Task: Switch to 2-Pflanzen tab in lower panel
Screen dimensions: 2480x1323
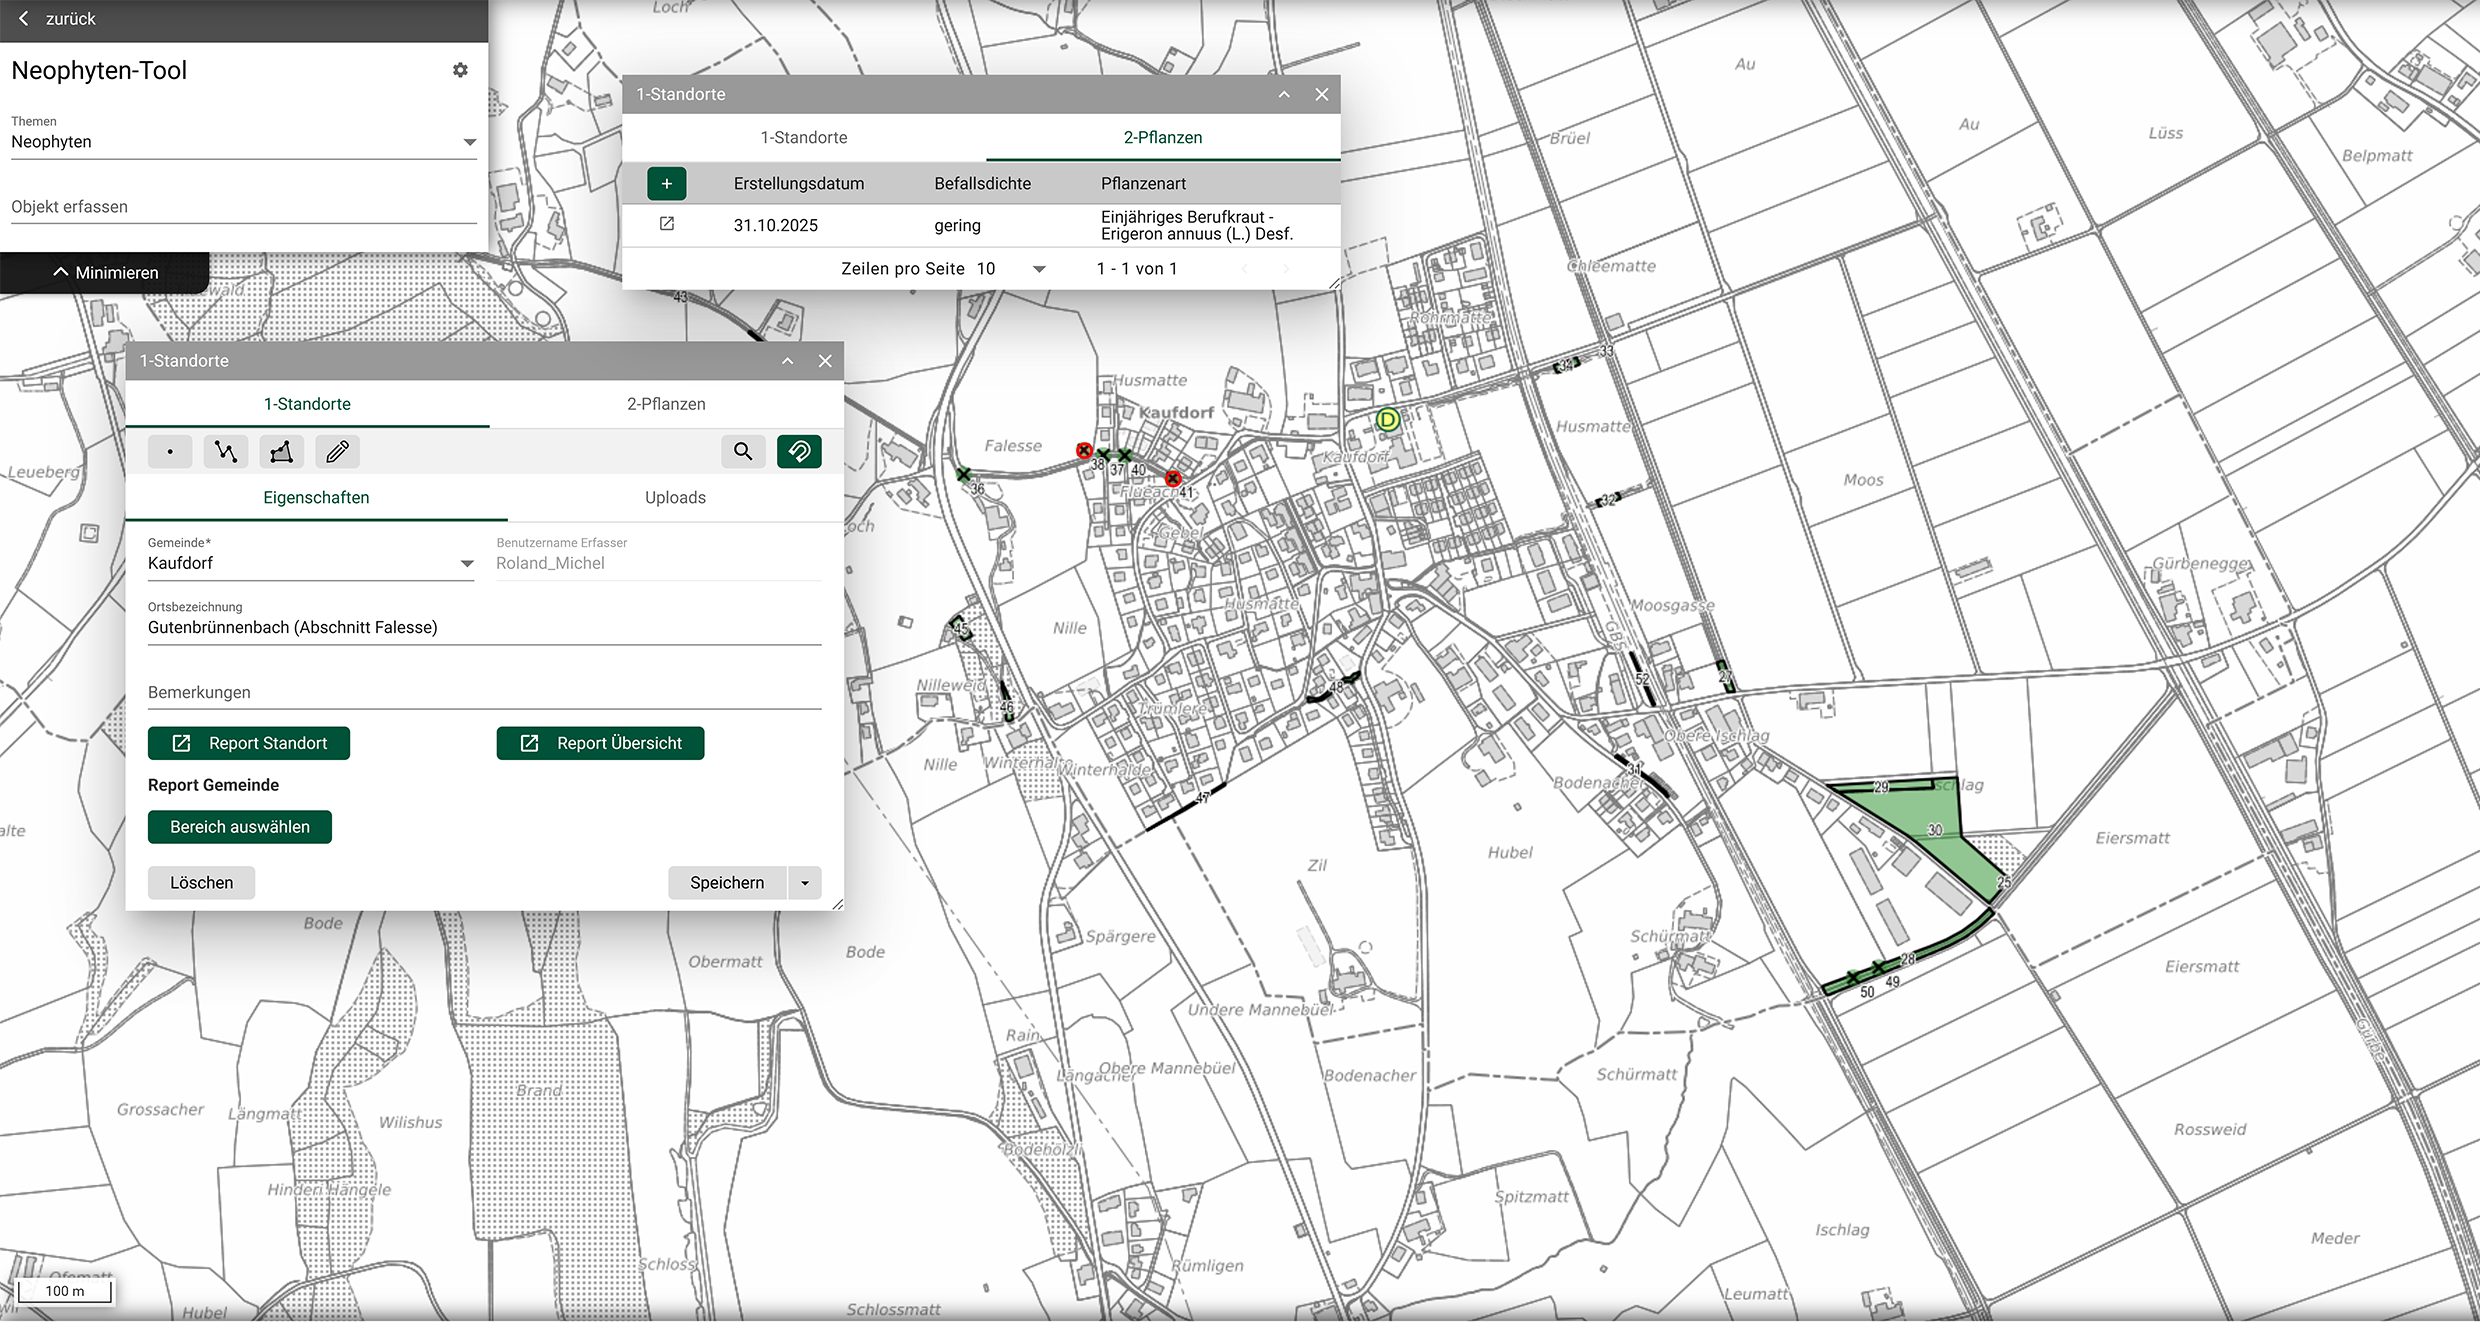Action: click(666, 404)
